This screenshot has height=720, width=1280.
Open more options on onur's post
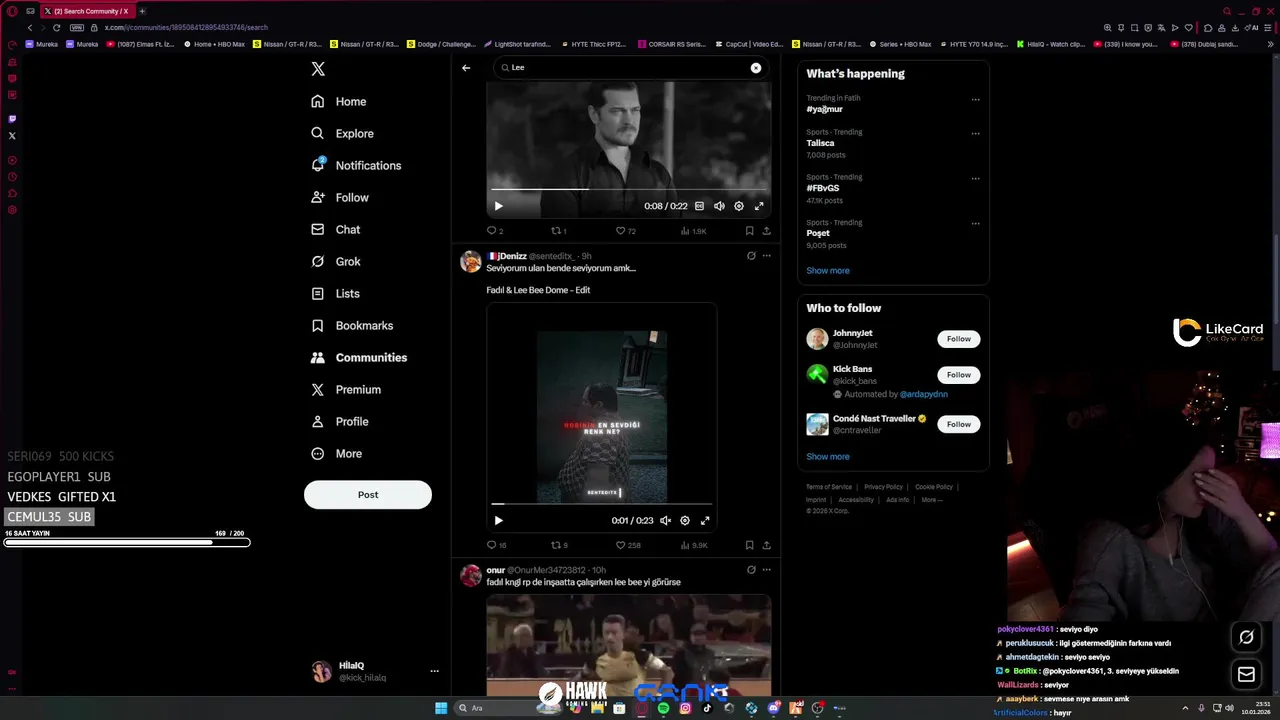(767, 570)
